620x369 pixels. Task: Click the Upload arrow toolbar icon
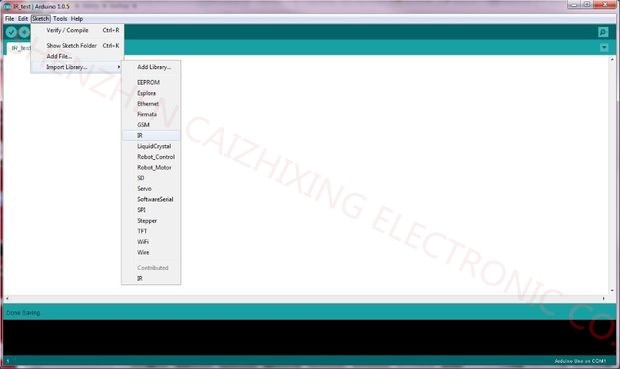[24, 32]
